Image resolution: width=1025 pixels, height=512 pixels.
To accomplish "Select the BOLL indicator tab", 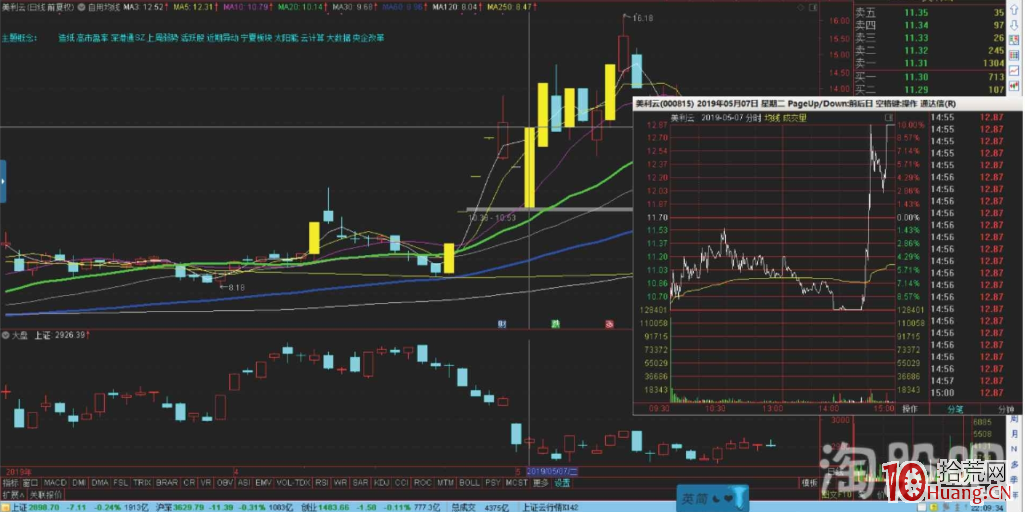I will 469,483.
